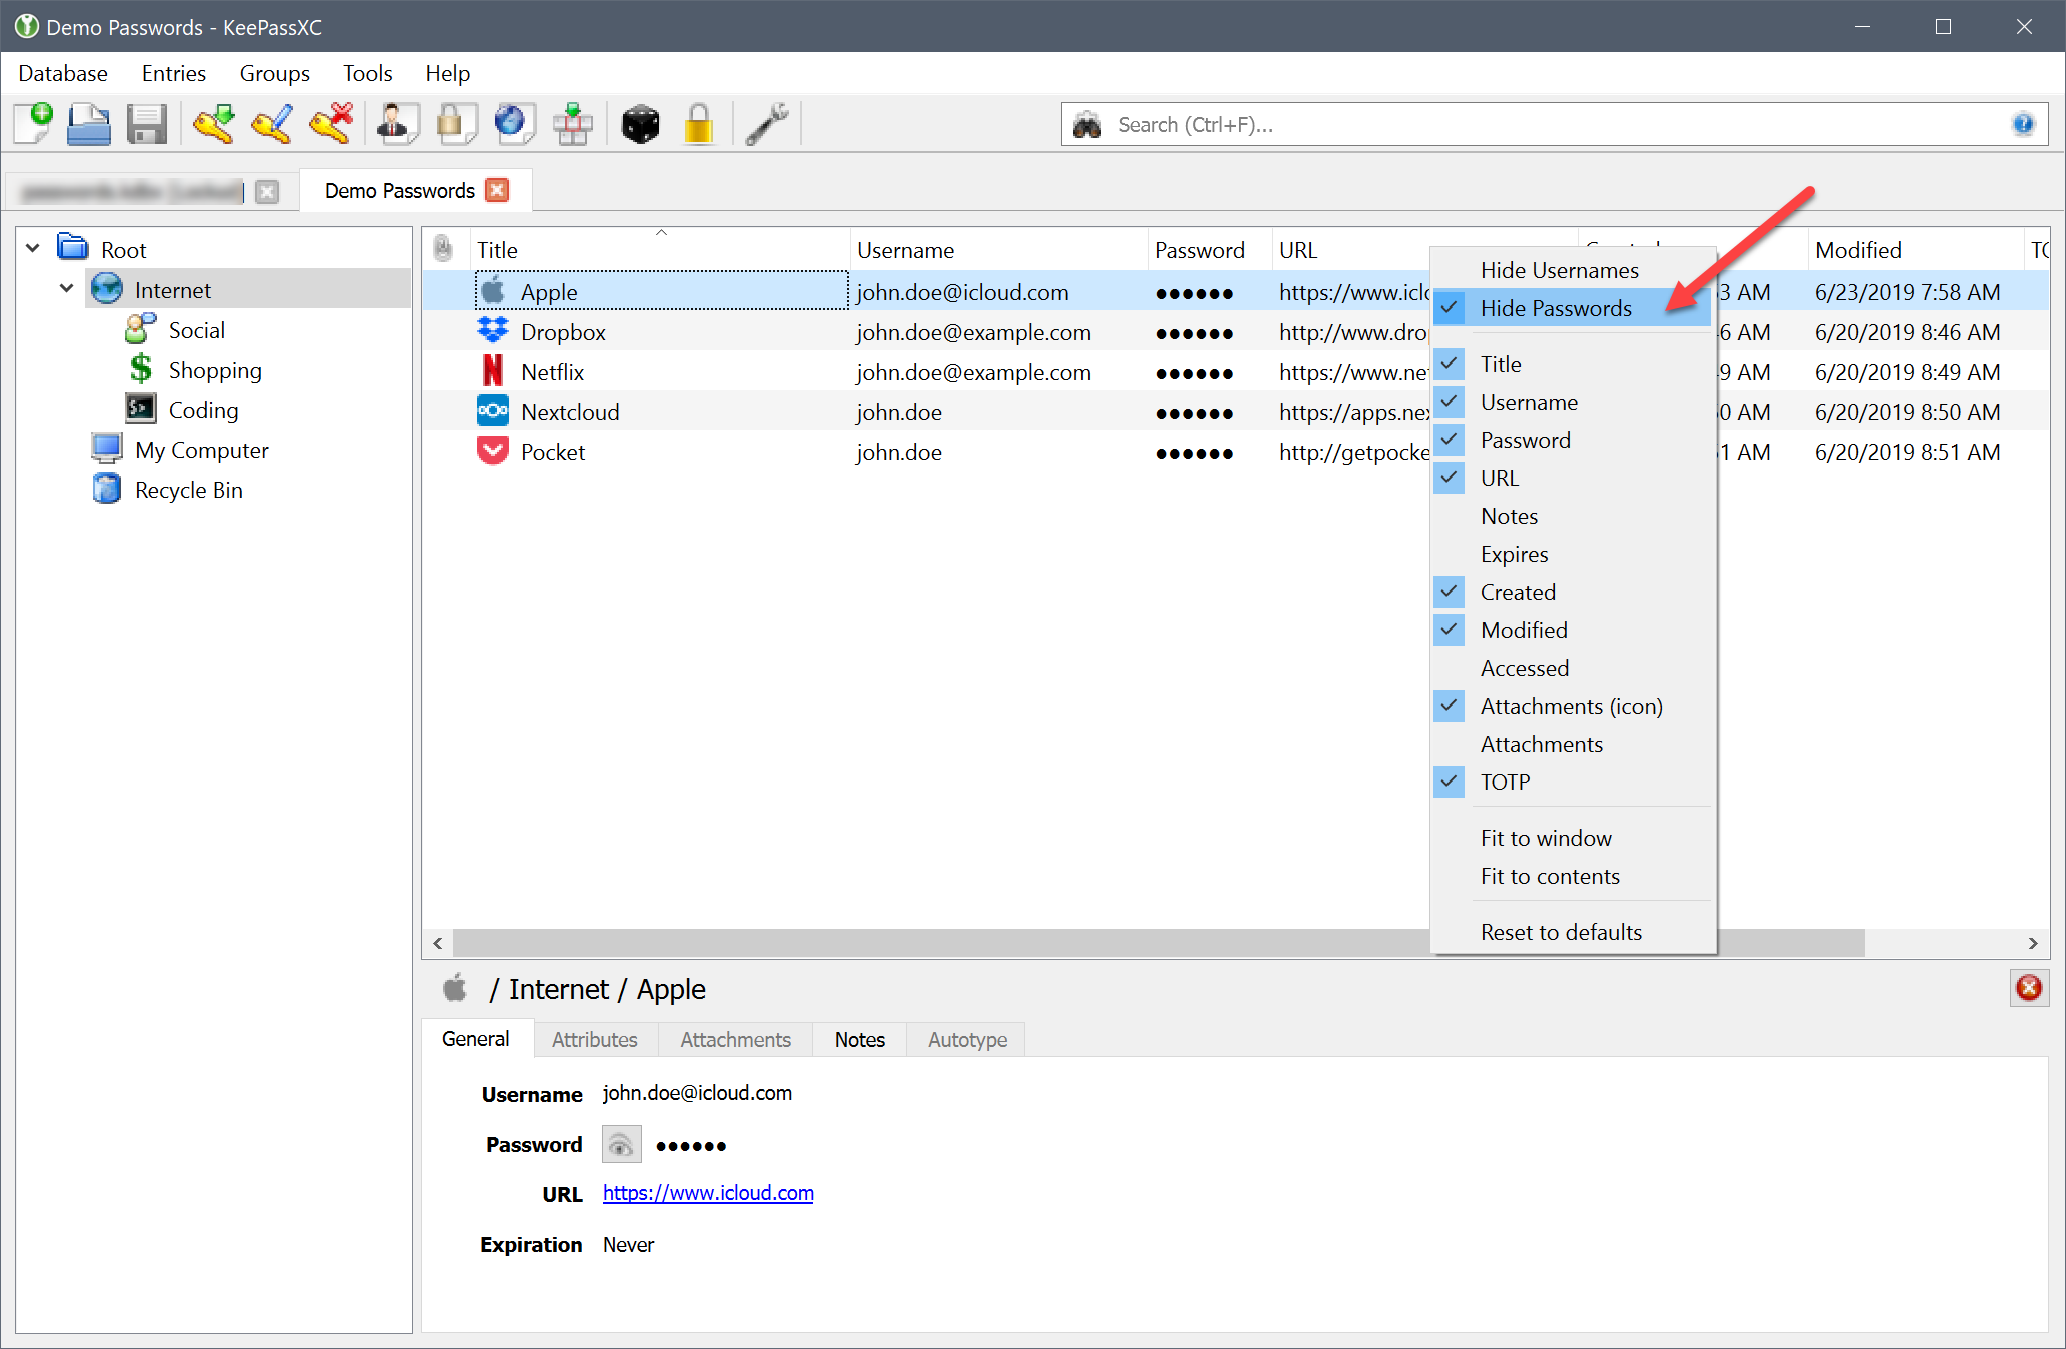Collapse the Root folder in the sidebar

tap(32, 247)
